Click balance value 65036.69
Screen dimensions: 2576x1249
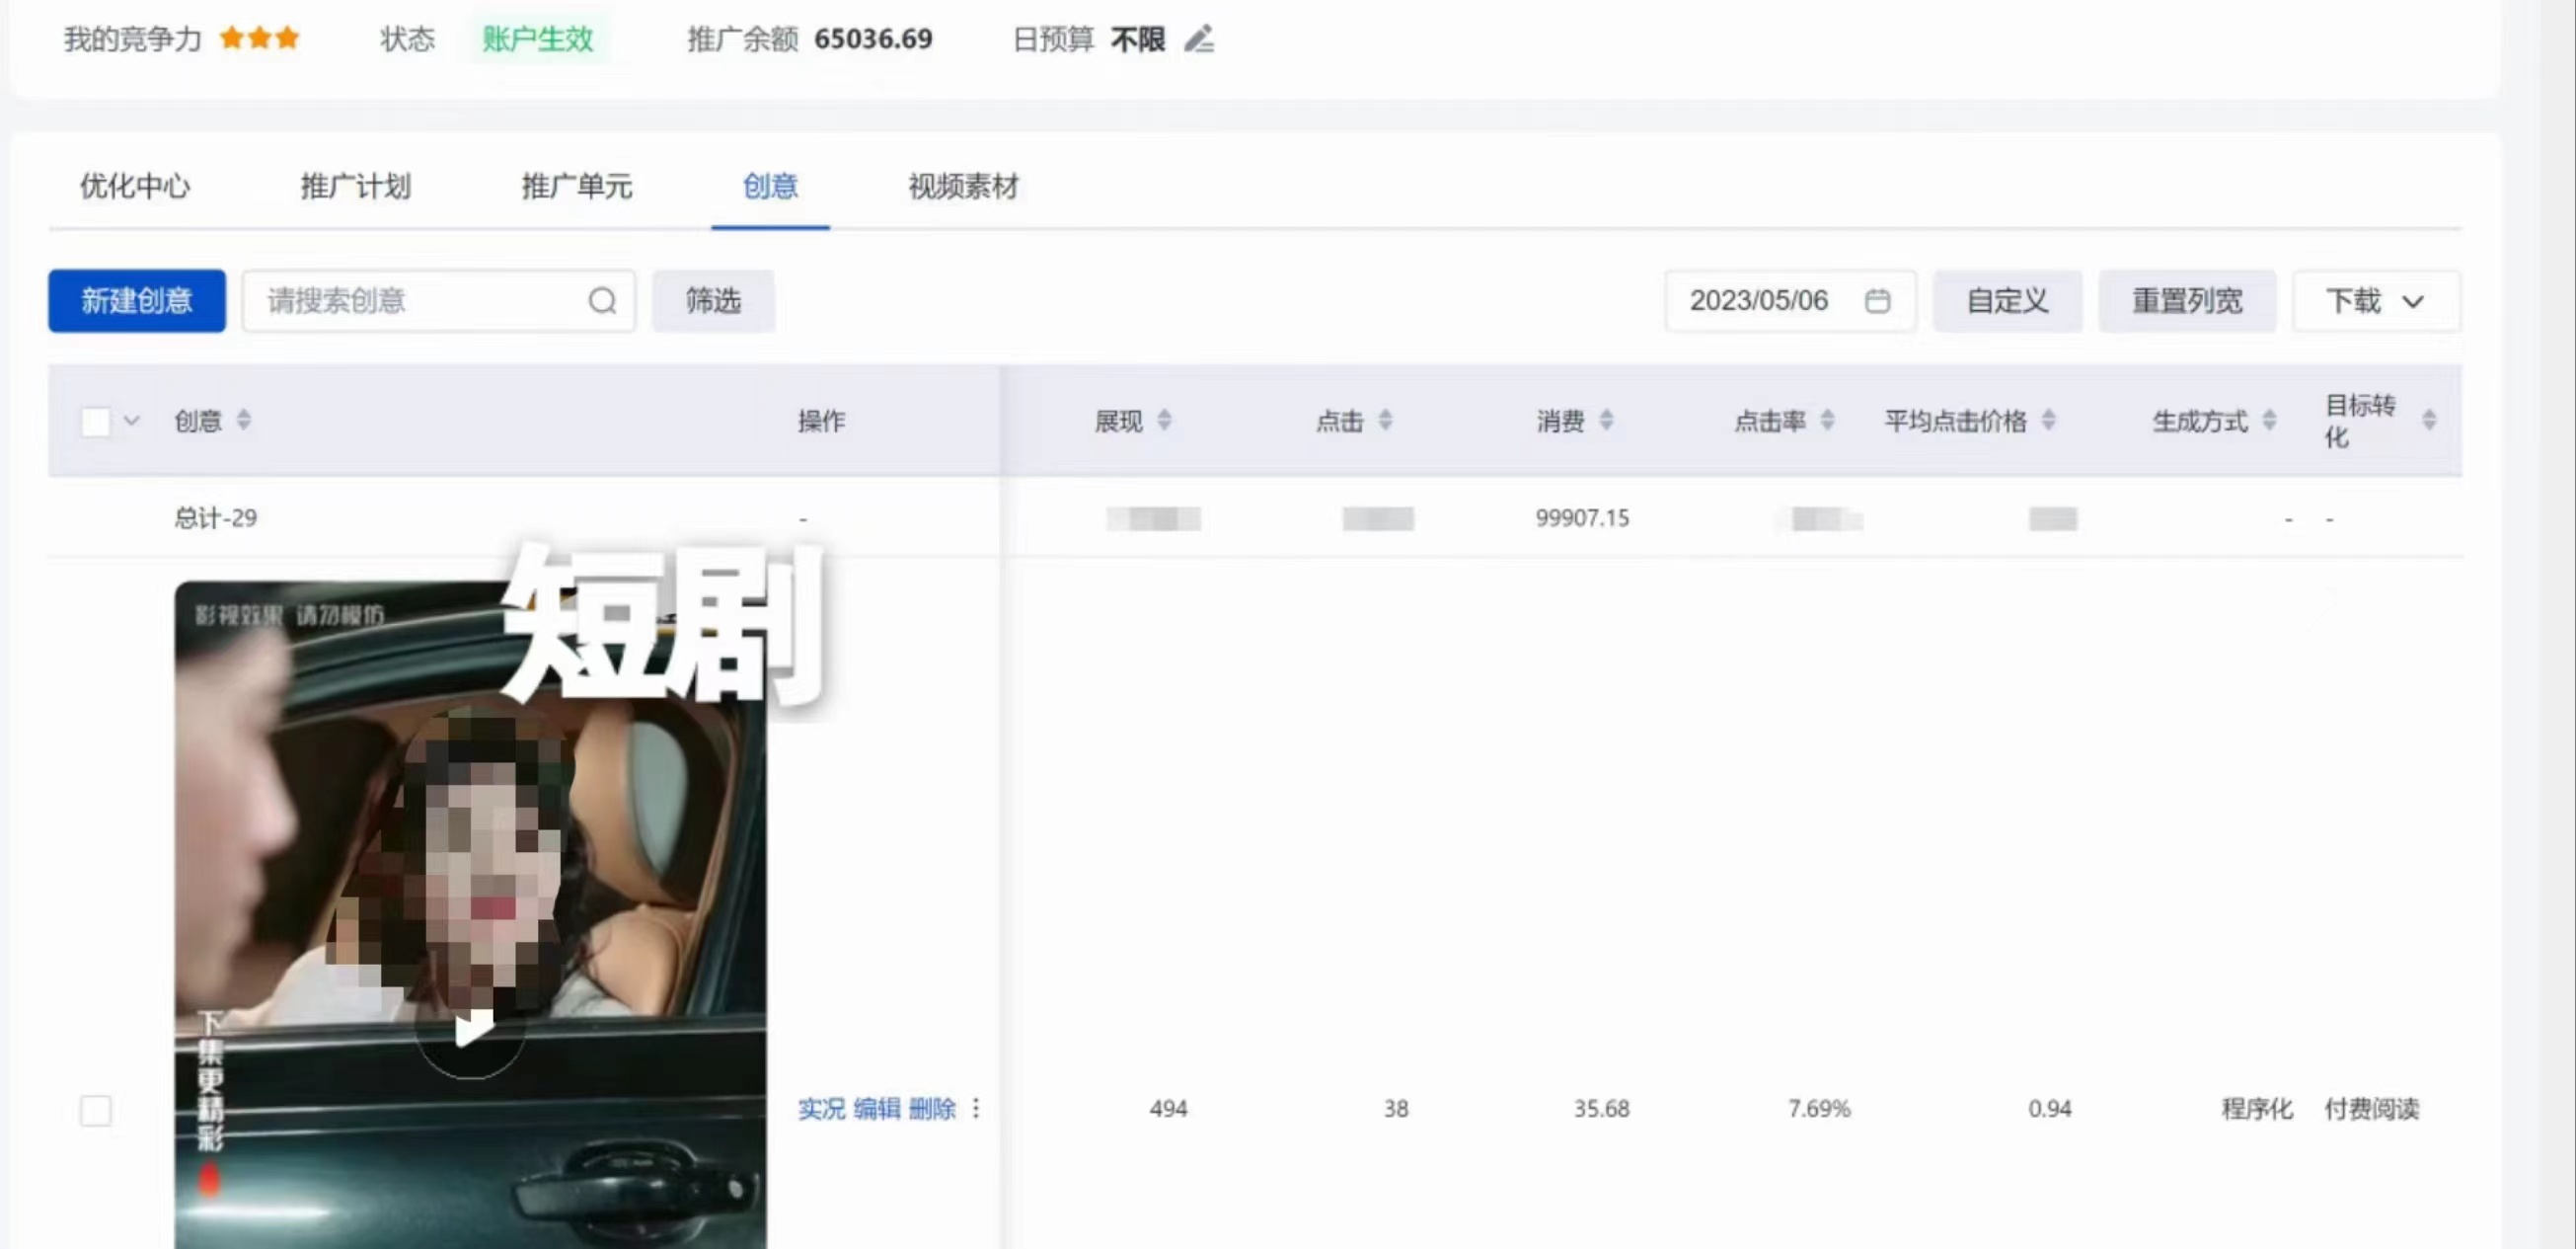[873, 39]
